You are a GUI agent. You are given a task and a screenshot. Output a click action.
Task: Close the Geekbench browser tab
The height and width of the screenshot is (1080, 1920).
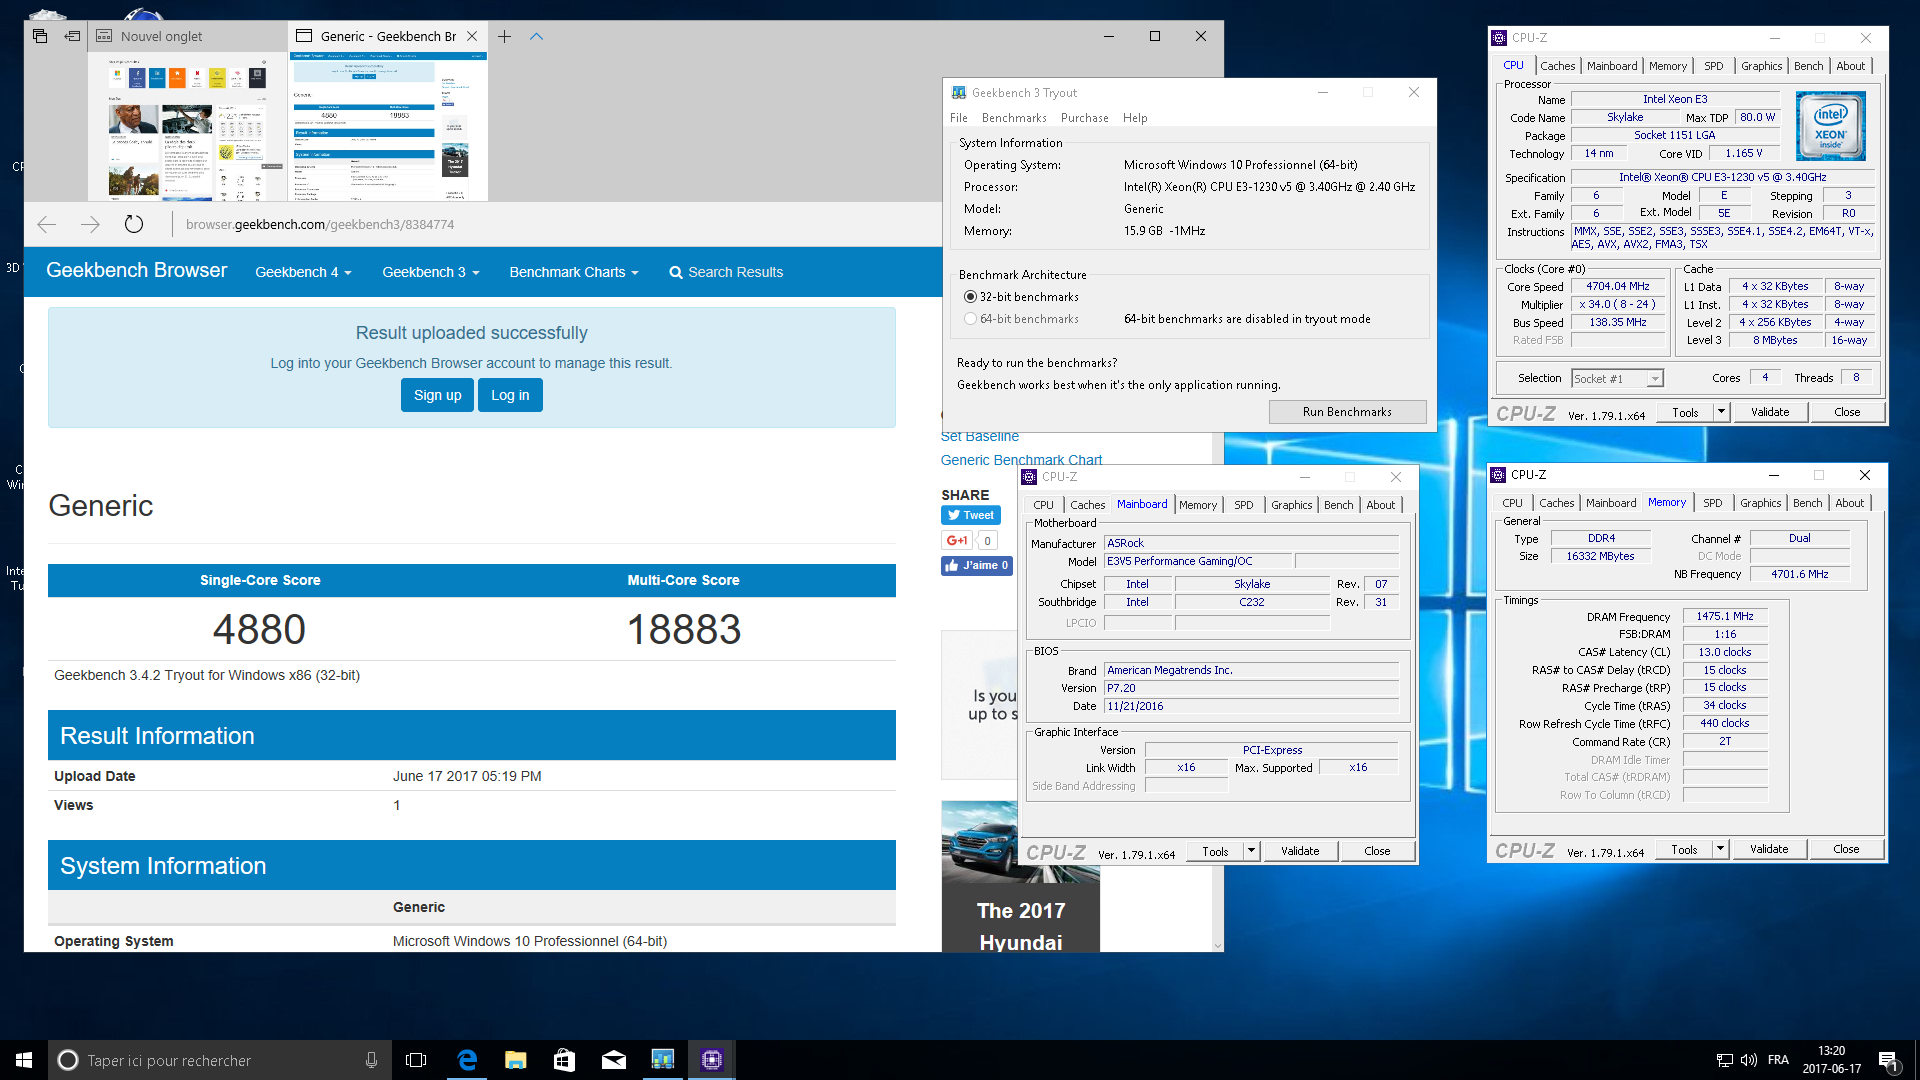click(x=472, y=36)
